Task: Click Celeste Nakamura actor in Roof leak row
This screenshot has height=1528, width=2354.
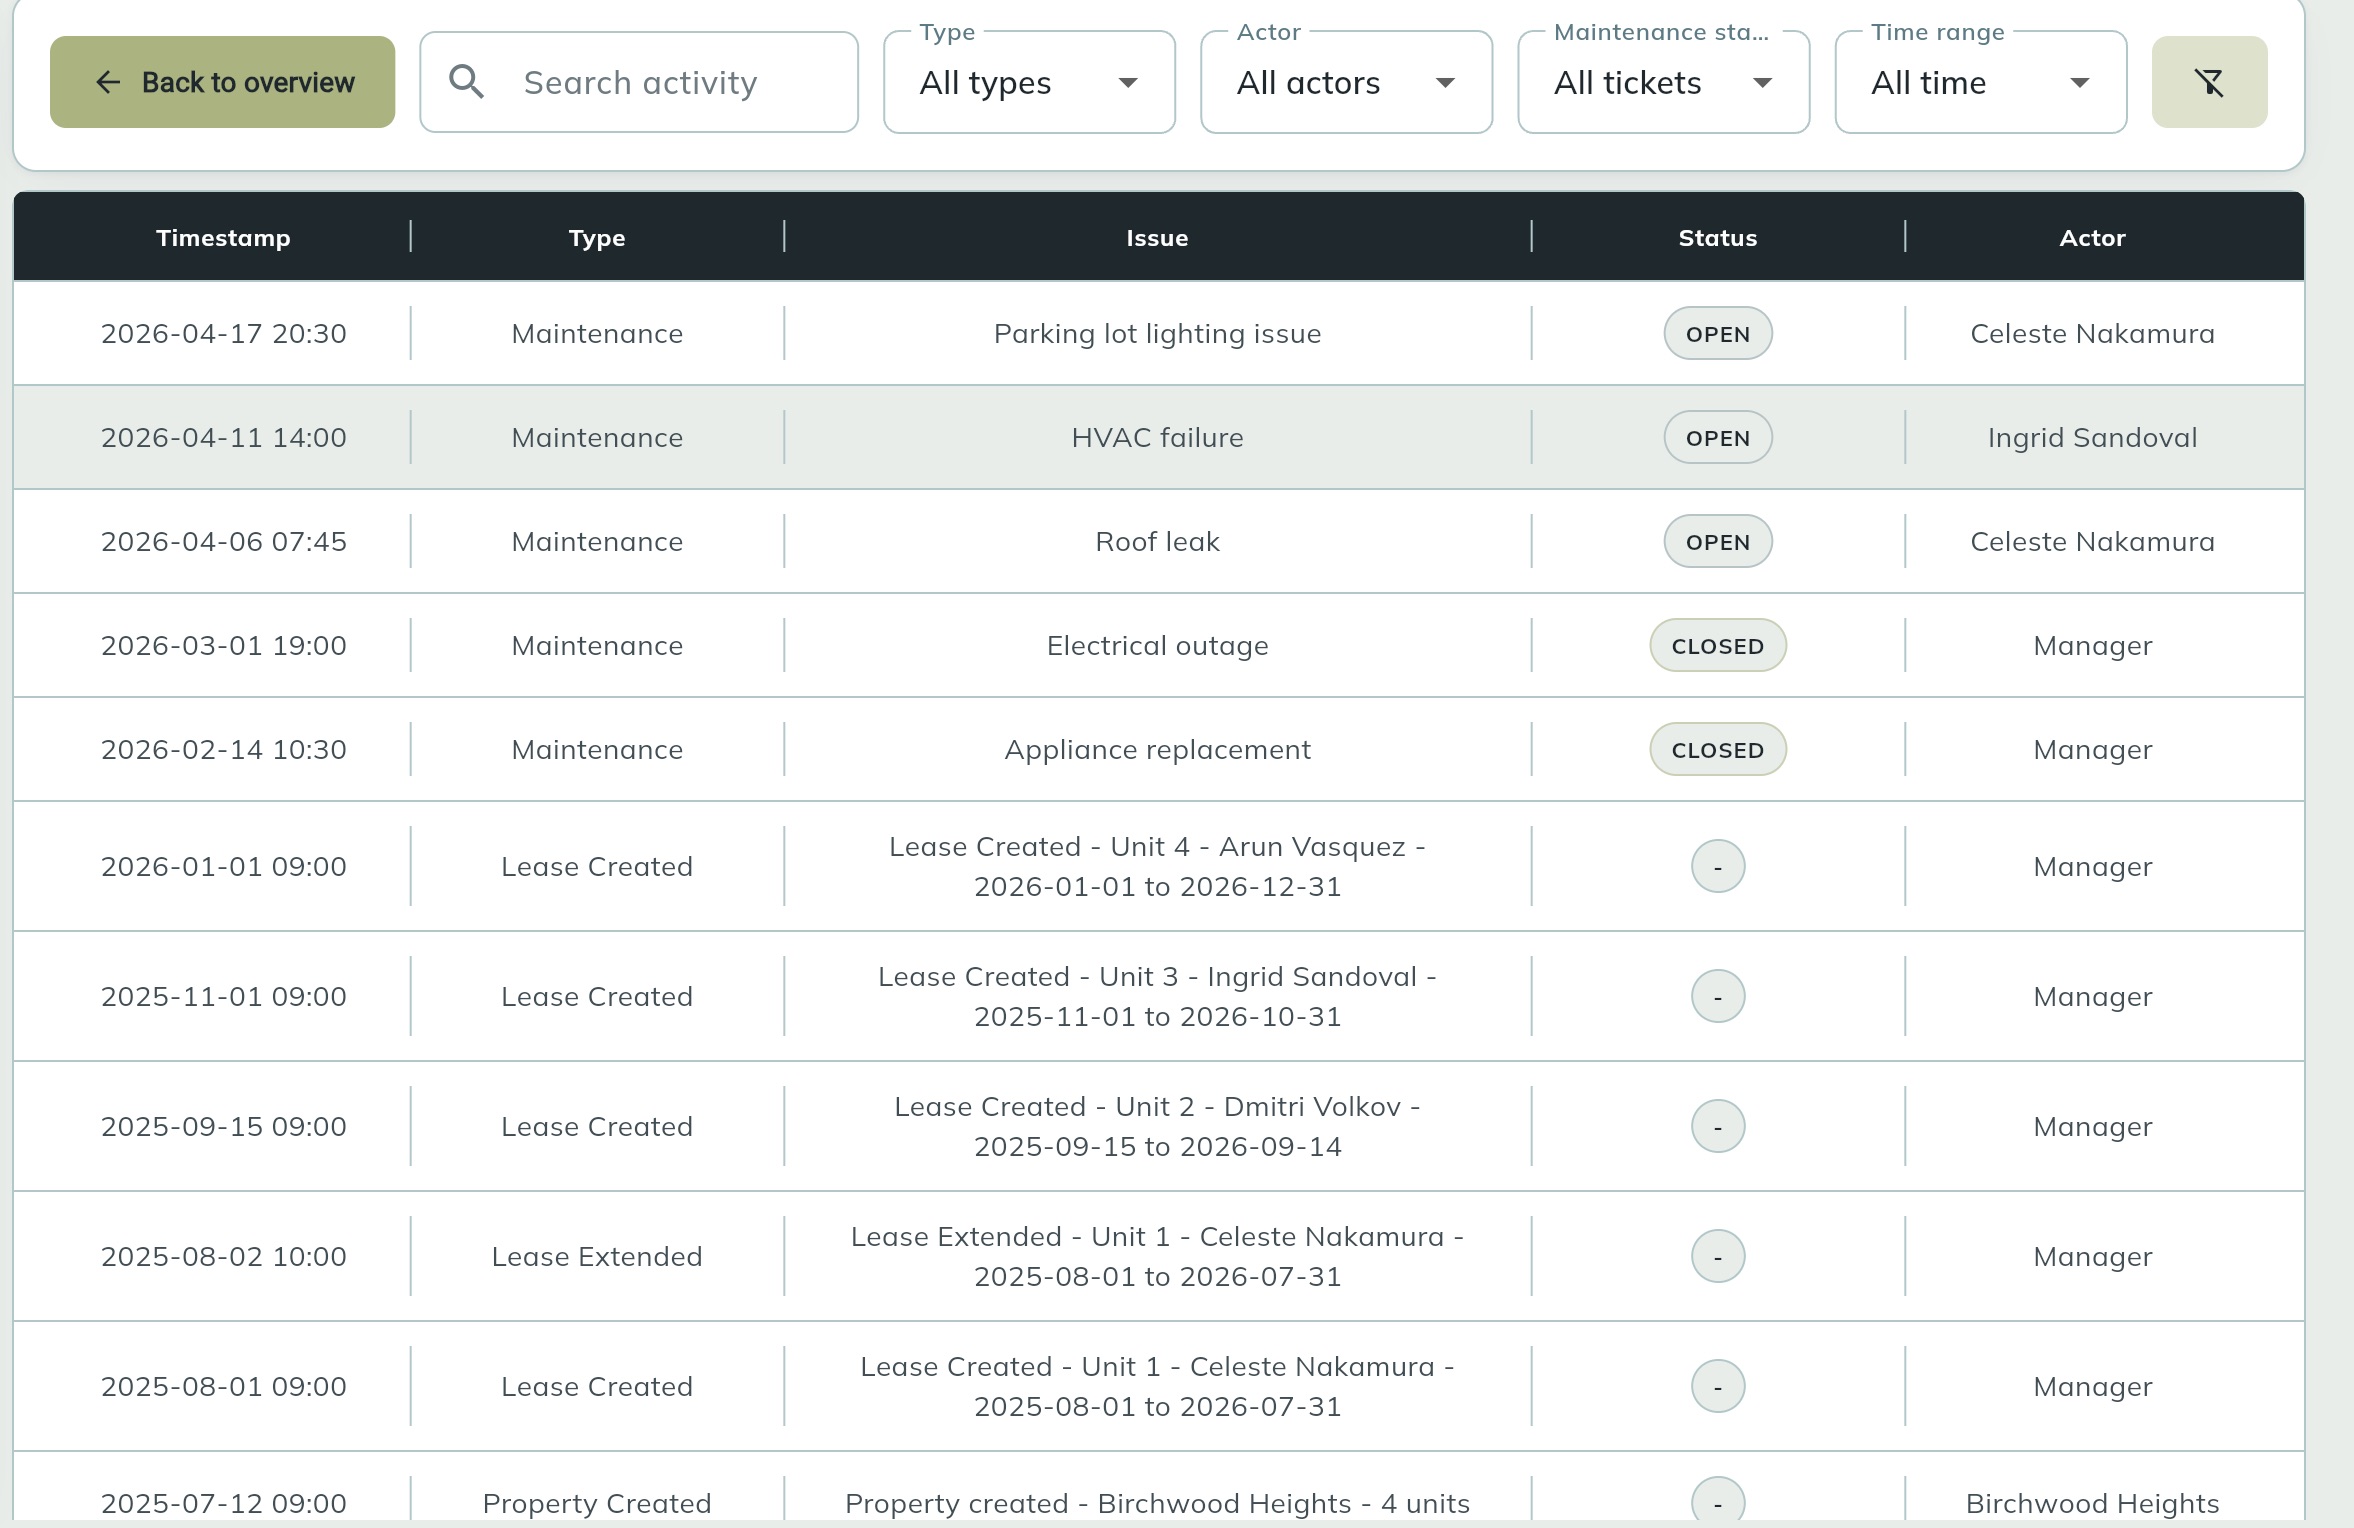Action: 2092,542
